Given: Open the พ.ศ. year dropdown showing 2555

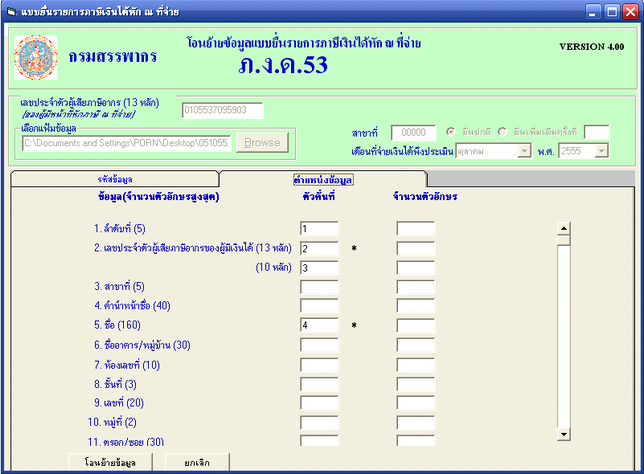Looking at the screenshot, I should coord(600,151).
